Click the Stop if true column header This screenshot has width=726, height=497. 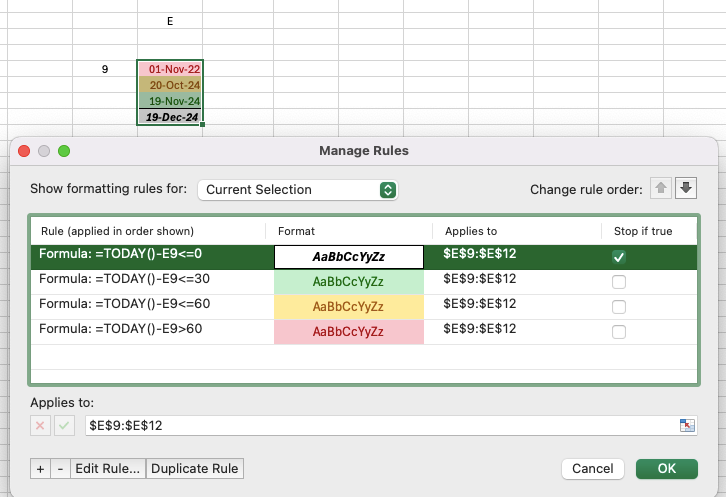coord(643,231)
